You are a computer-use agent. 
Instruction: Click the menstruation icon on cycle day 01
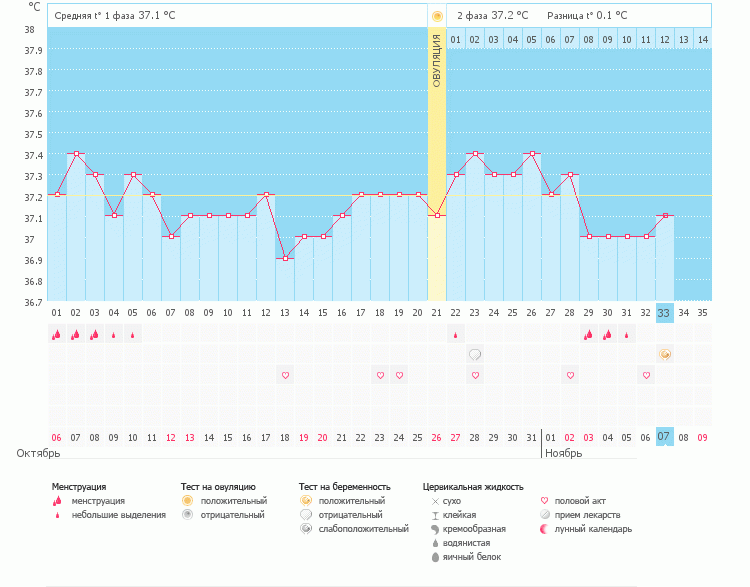56,335
